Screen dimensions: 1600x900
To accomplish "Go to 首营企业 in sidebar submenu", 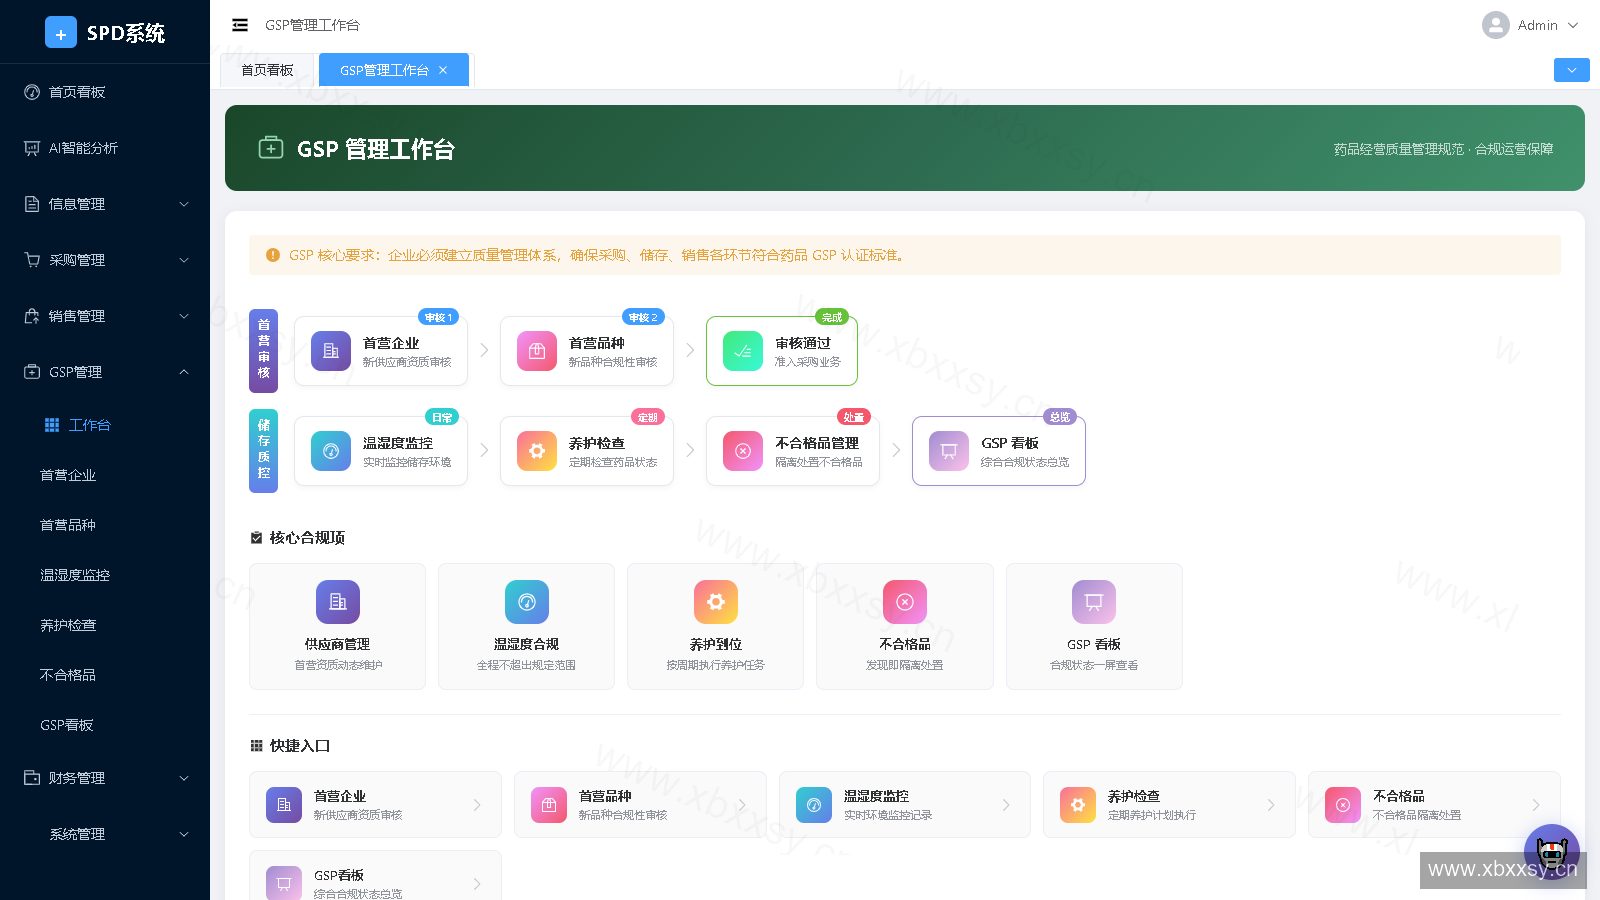I will click(105, 475).
